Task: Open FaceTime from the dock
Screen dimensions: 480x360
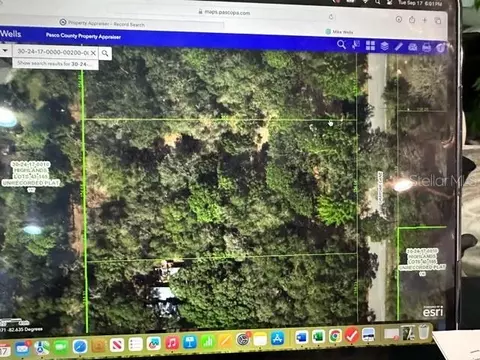Action: (x=61, y=347)
